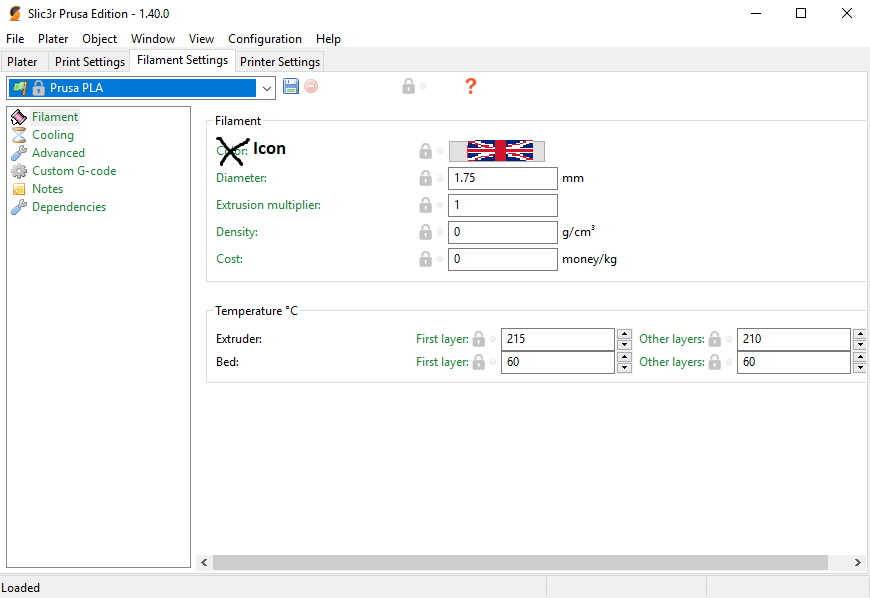
Task: Click reset dot for Bed First layer
Action: [493, 362]
